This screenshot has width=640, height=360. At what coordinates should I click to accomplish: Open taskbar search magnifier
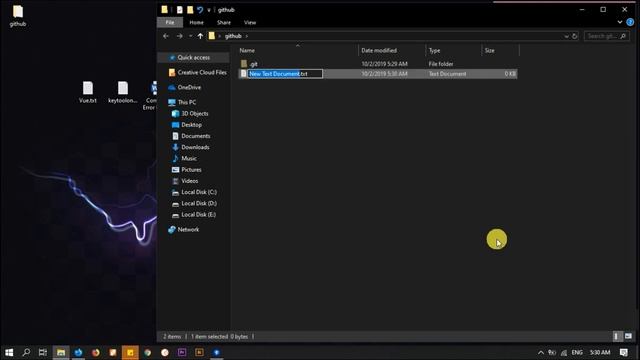coord(26,352)
